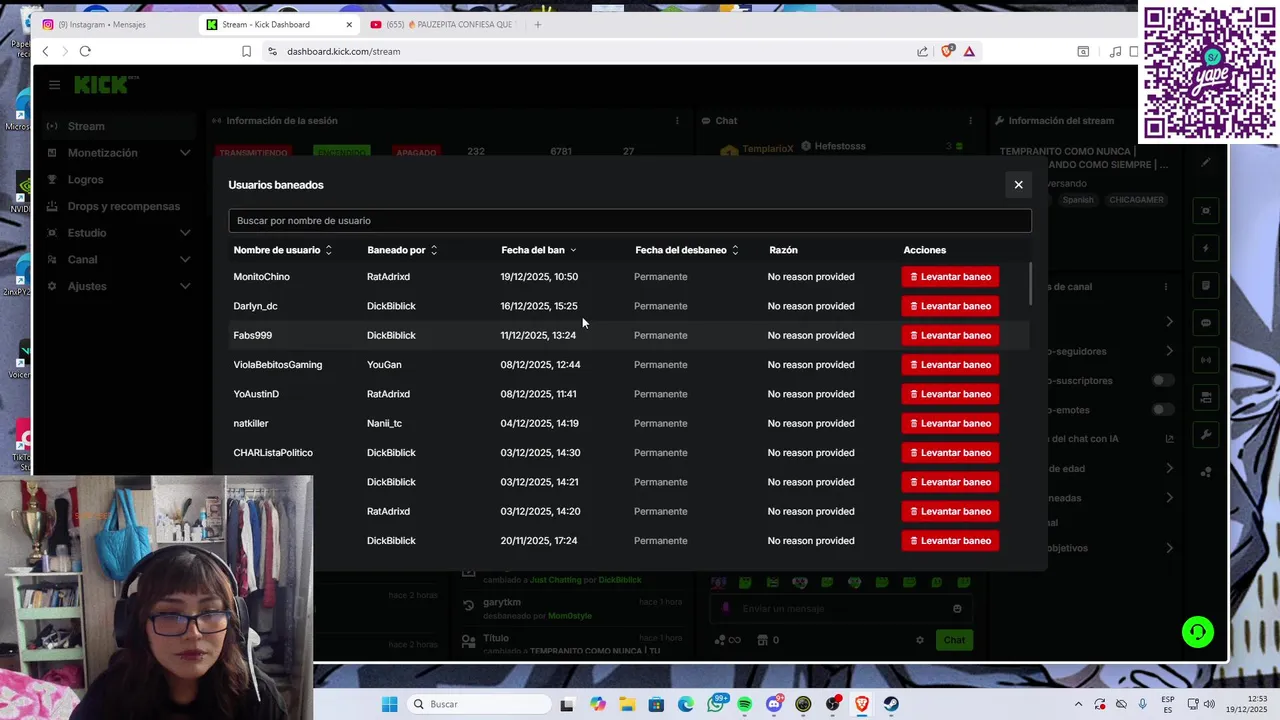Lift ban for ViolaBebitosGaming

950,365
